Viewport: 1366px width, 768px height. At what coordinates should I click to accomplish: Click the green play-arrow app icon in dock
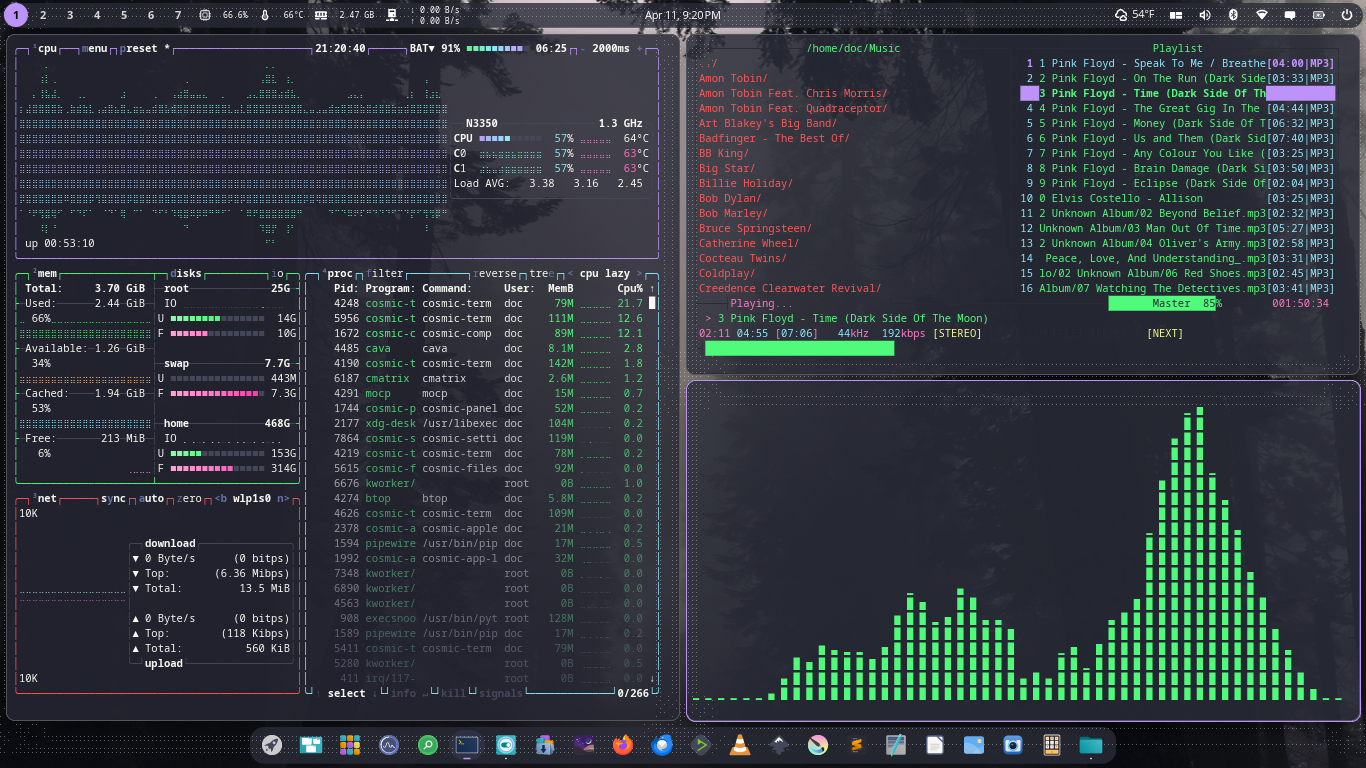pyautogui.click(x=701, y=745)
